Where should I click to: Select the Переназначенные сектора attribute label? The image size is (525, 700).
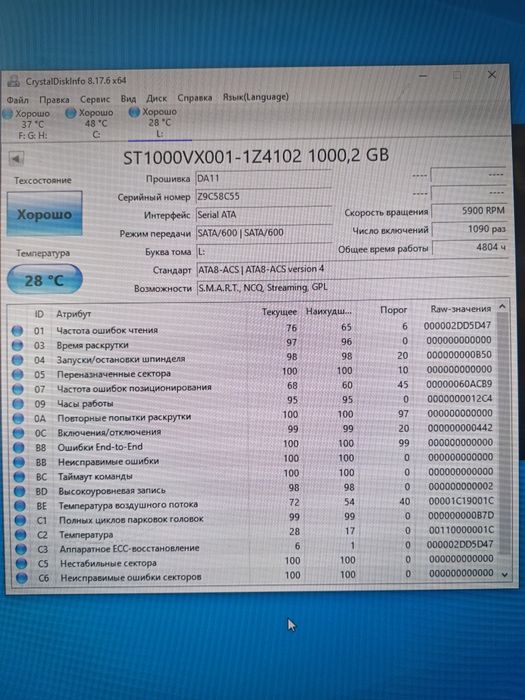(x=114, y=374)
